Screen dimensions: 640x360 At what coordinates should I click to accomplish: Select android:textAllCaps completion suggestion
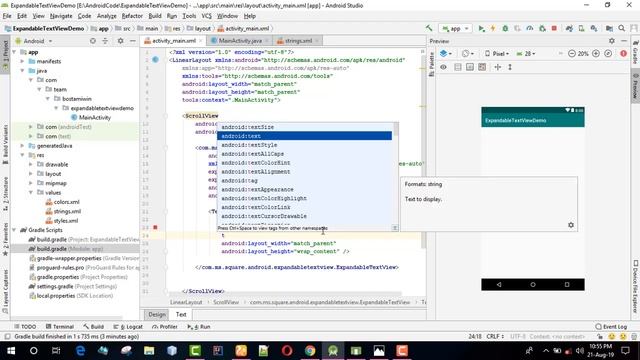[x=304, y=154]
